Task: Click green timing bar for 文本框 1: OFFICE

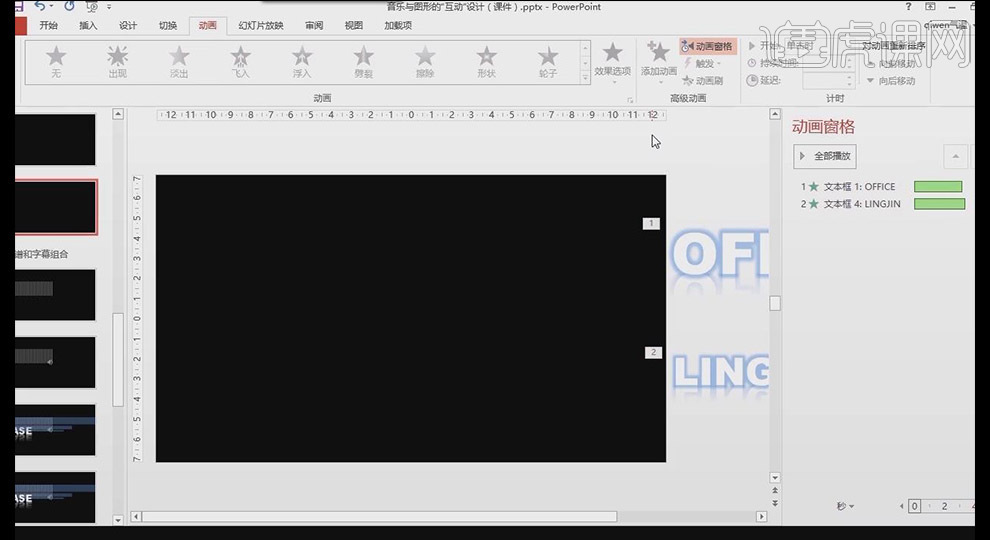Action: click(x=938, y=187)
